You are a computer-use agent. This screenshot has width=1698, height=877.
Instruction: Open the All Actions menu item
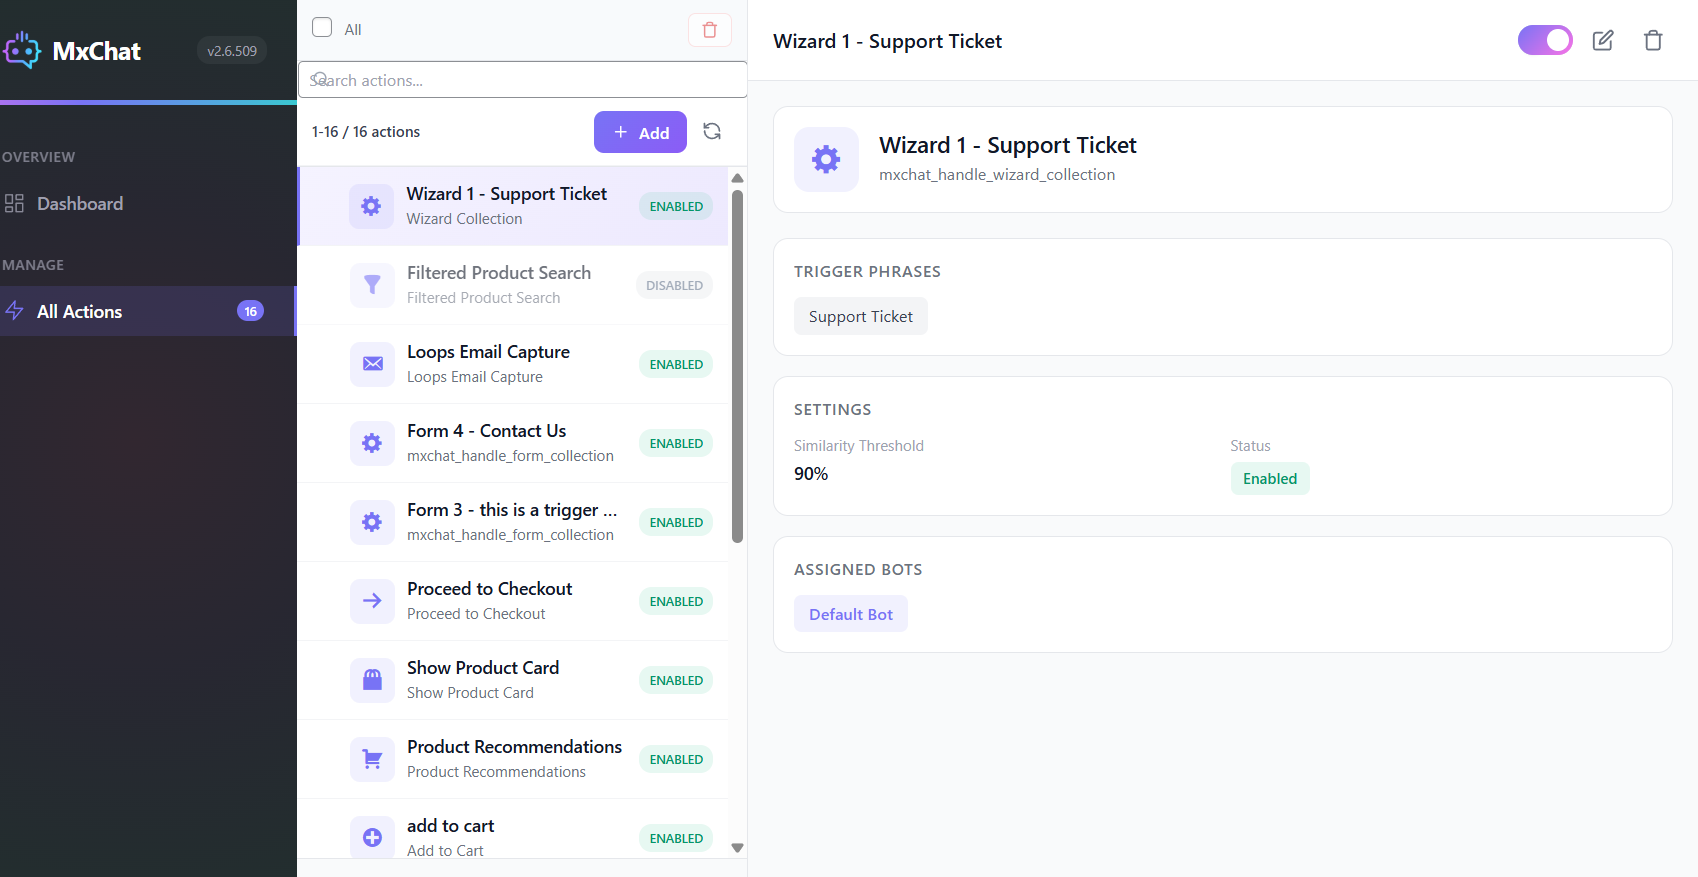click(x=148, y=311)
